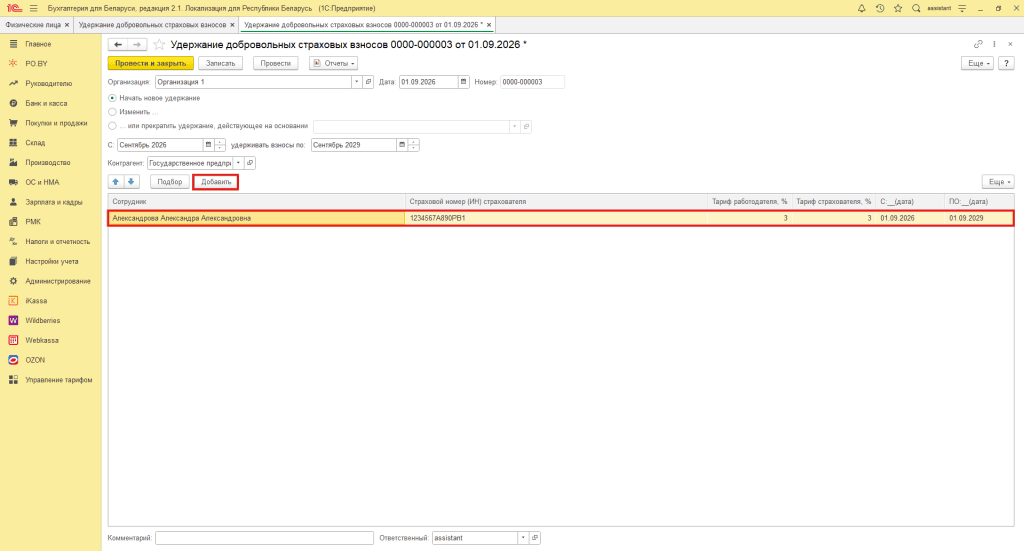Navigate back with left arrow
Screen dimensions: 1024x551
click(x=118, y=44)
